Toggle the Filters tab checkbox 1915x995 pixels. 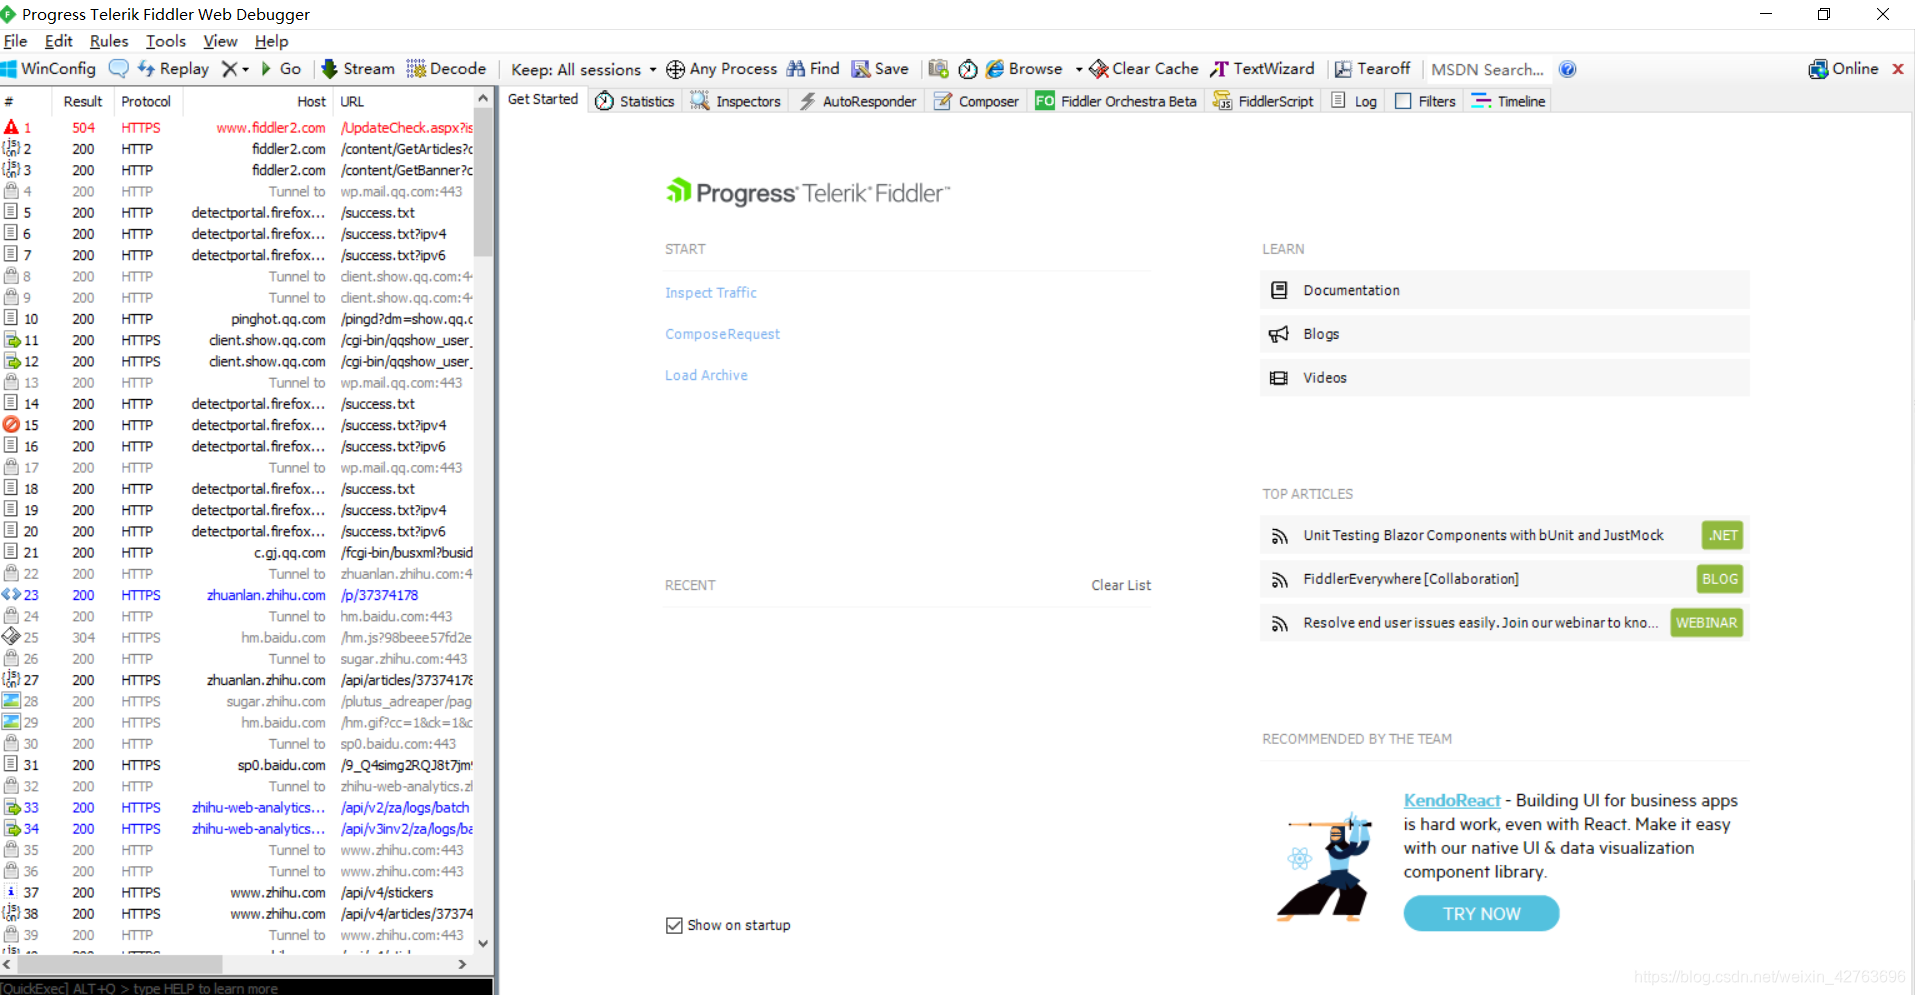pyautogui.click(x=1403, y=101)
